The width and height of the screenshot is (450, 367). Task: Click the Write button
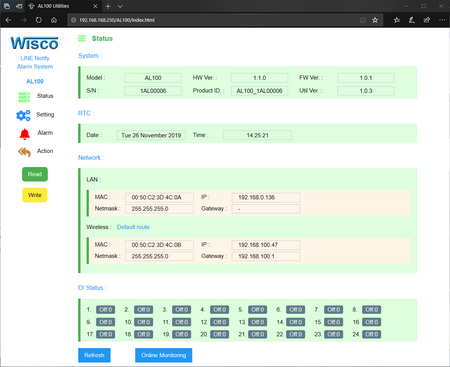35,195
